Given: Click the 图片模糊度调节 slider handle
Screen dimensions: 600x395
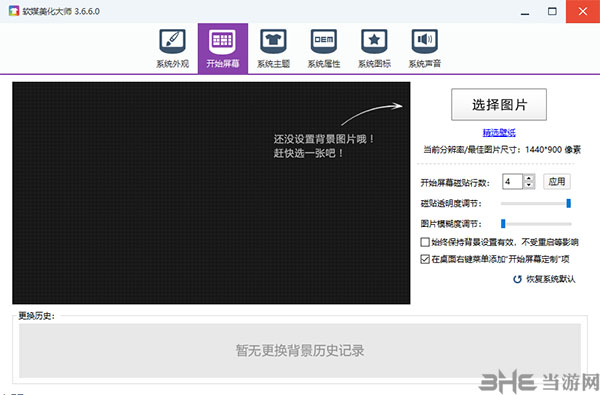Looking at the screenshot, I should [503, 224].
